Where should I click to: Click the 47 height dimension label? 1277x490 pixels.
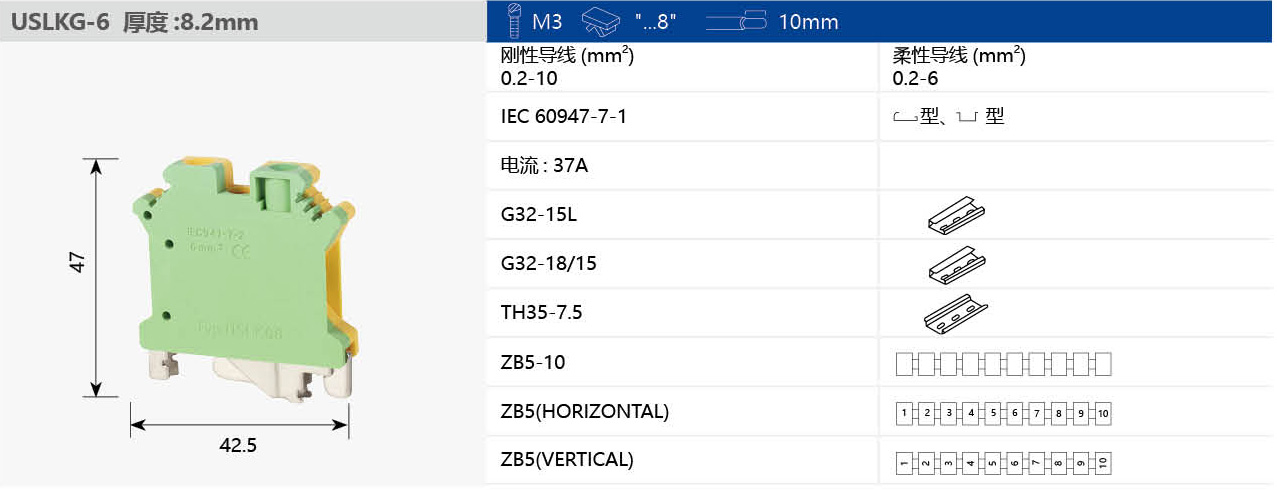pos(78,262)
